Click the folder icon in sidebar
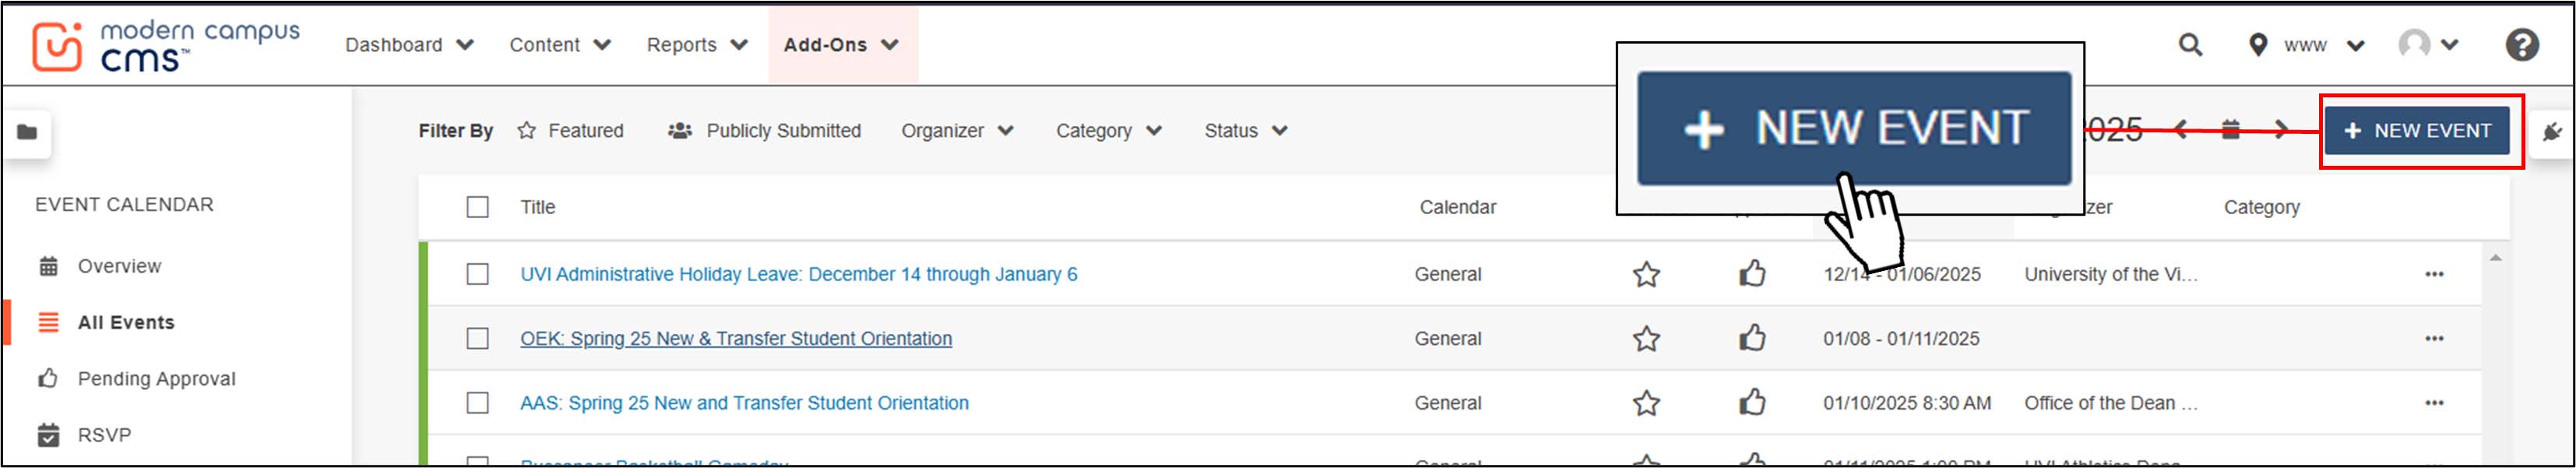Image resolution: width=2576 pixels, height=468 pixels. click(x=27, y=132)
